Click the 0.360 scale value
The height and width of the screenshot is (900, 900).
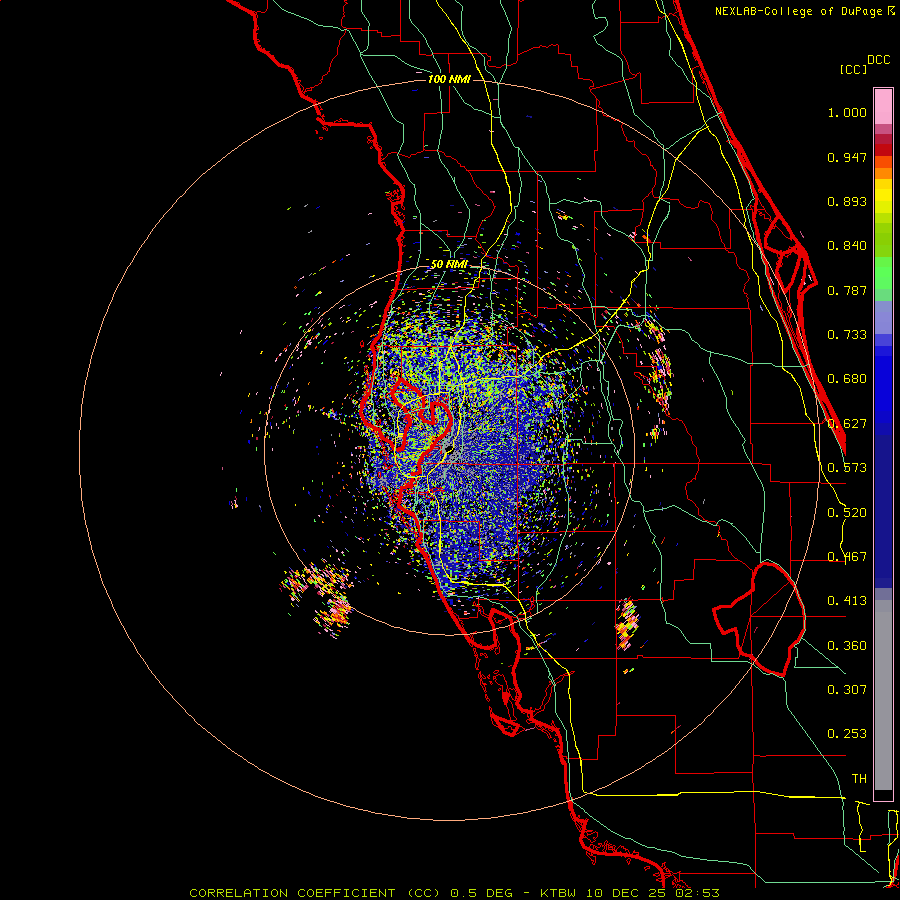(x=847, y=646)
